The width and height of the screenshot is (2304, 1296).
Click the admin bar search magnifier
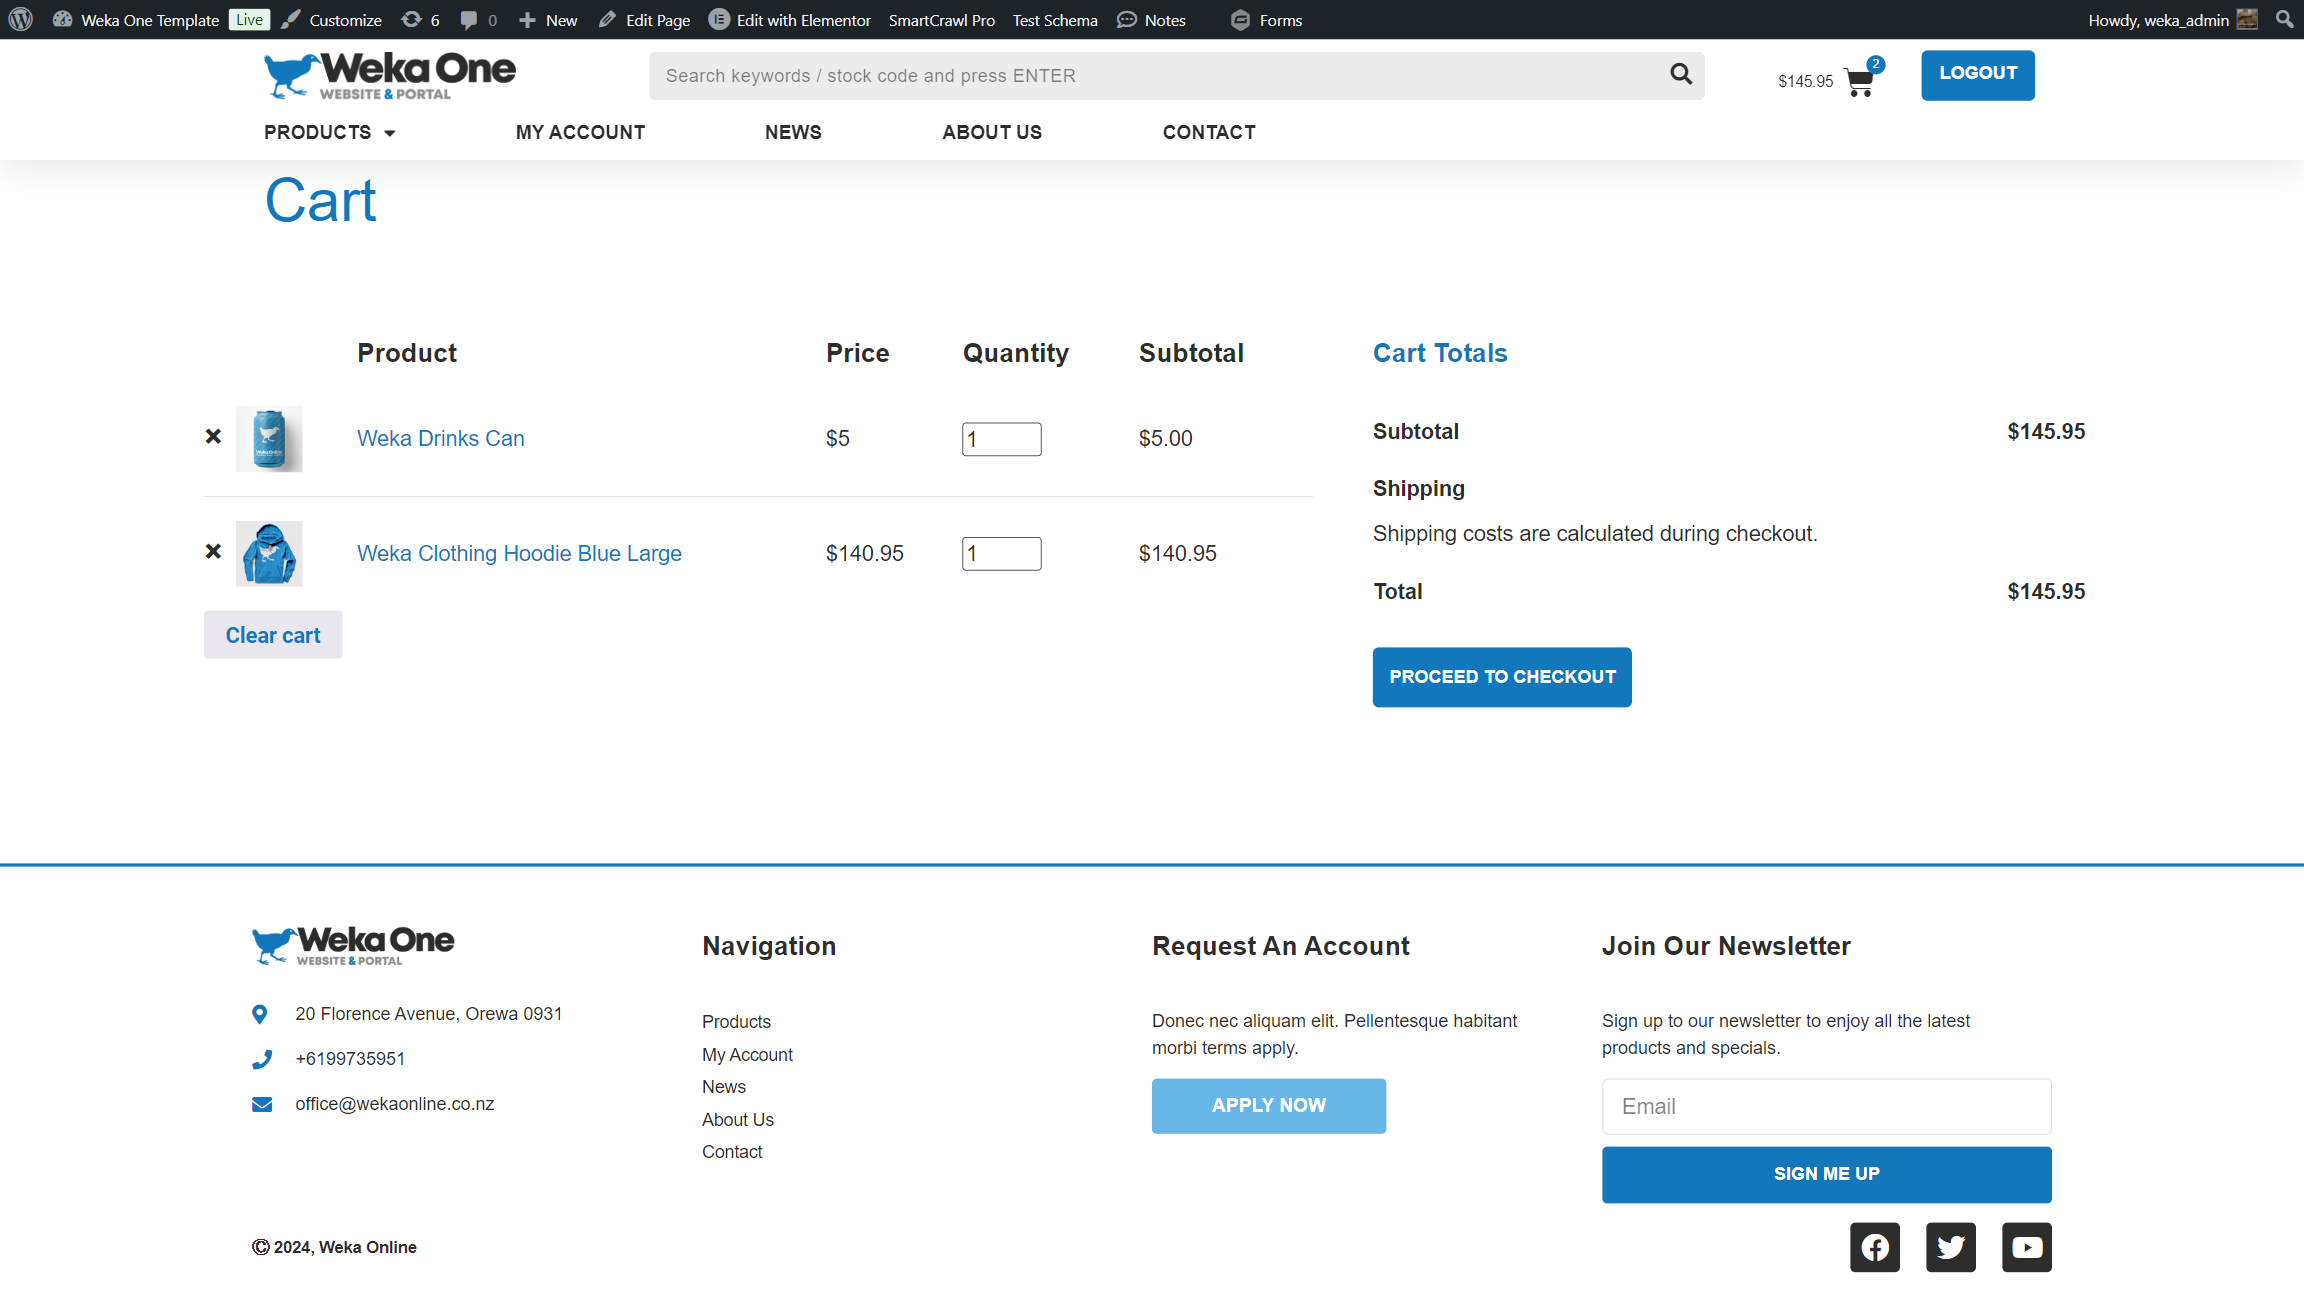(2284, 20)
